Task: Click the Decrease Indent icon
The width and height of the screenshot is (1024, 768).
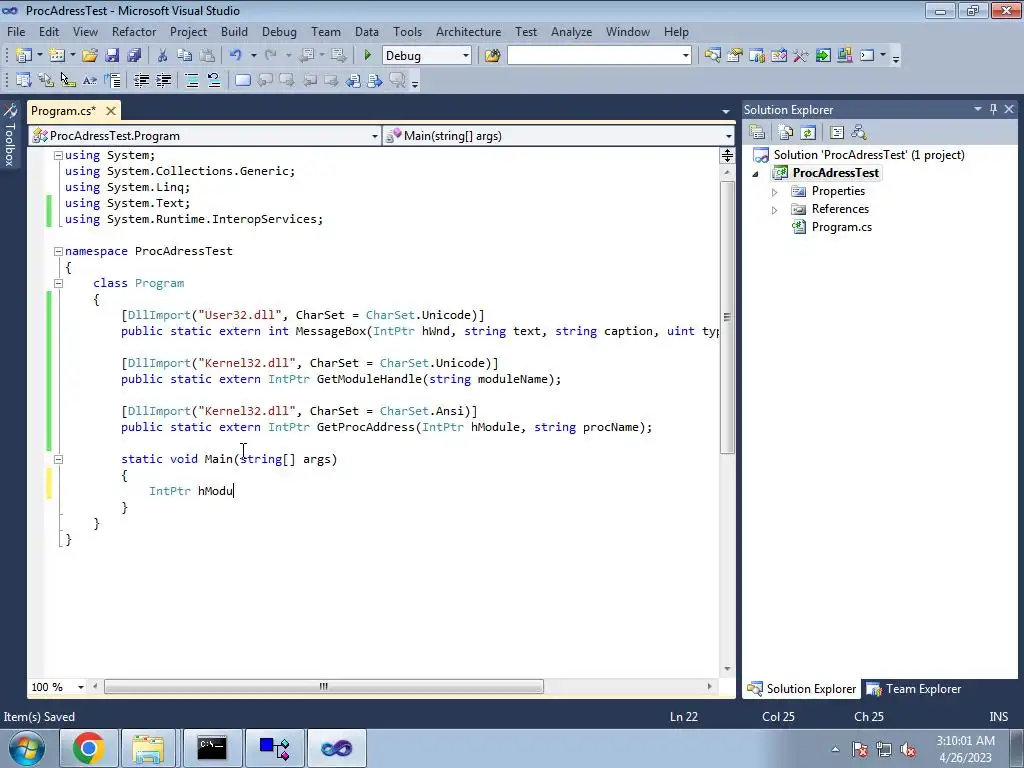Action: (x=141, y=80)
